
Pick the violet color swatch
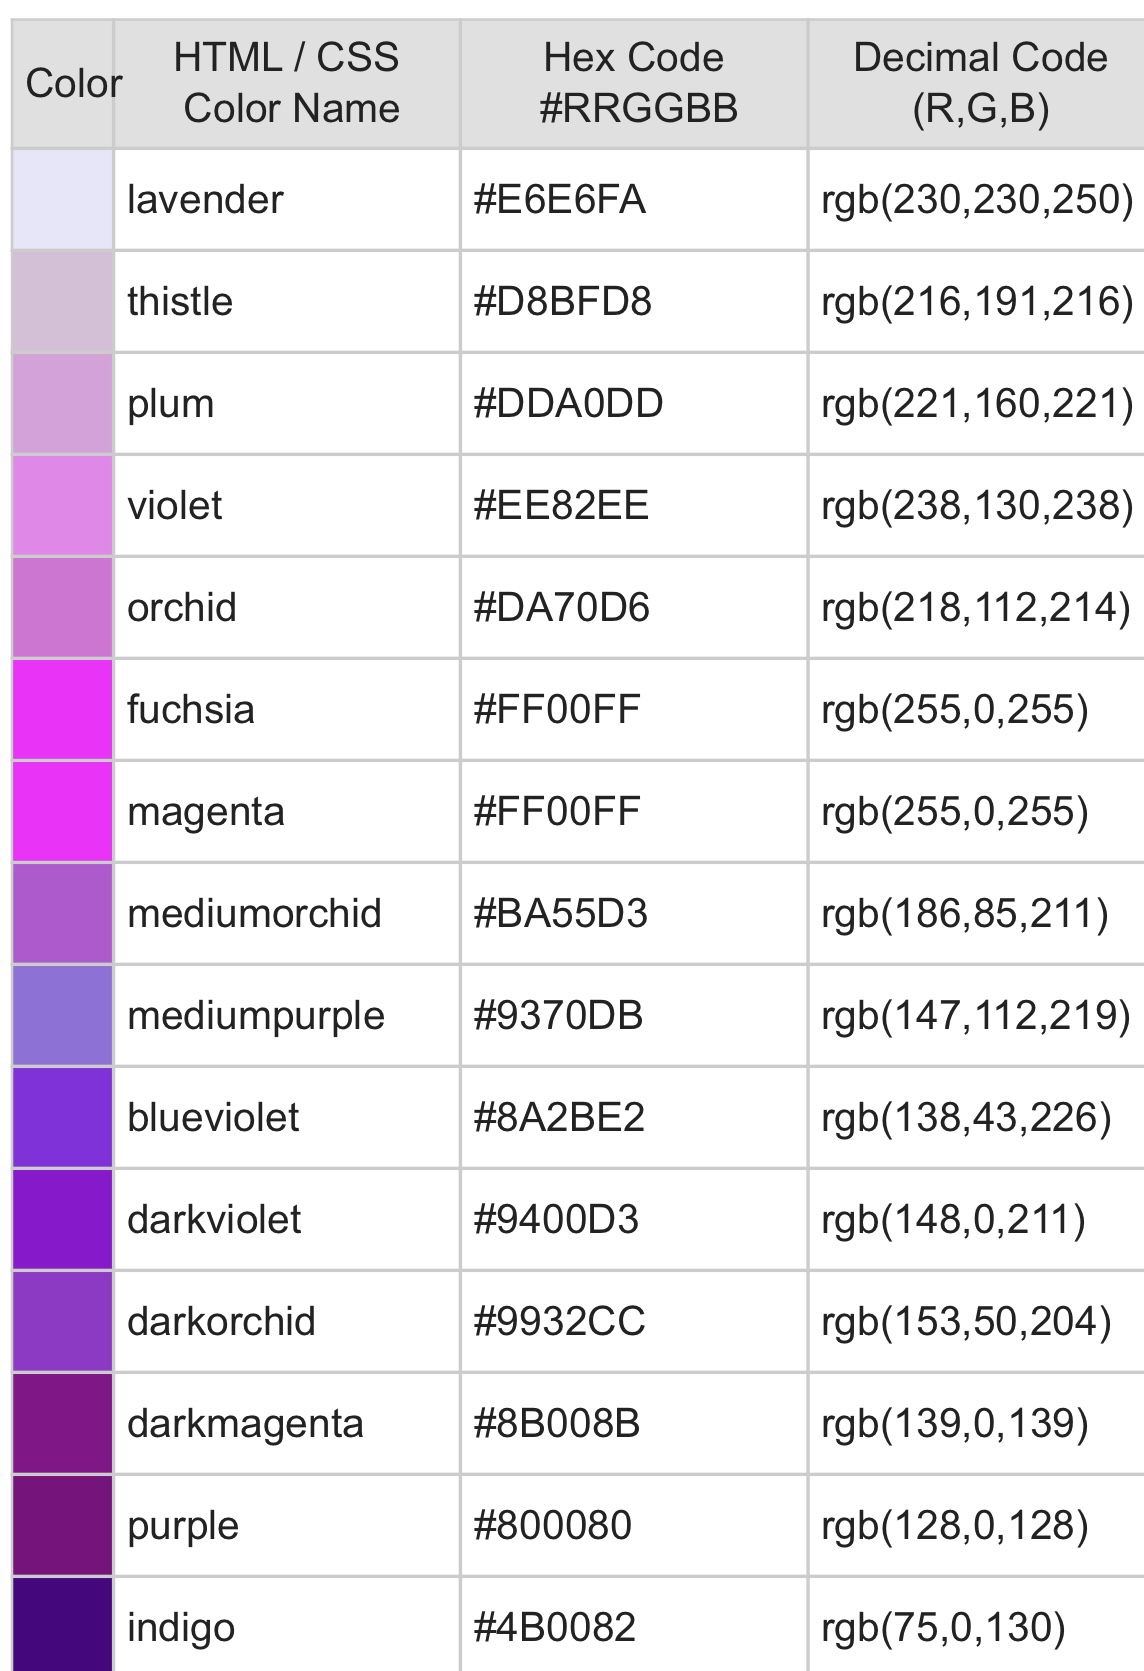tap(62, 505)
